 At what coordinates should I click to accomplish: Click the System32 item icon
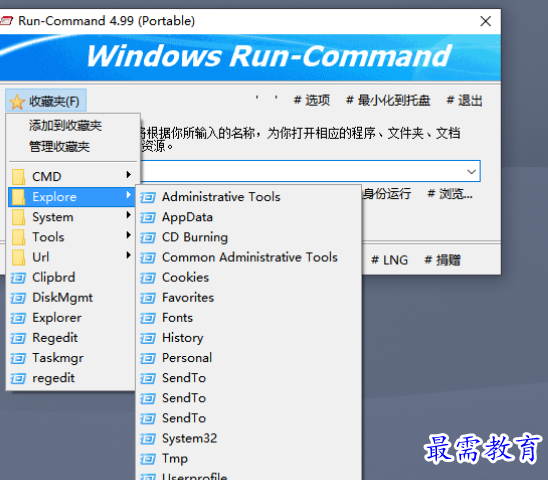(x=148, y=439)
